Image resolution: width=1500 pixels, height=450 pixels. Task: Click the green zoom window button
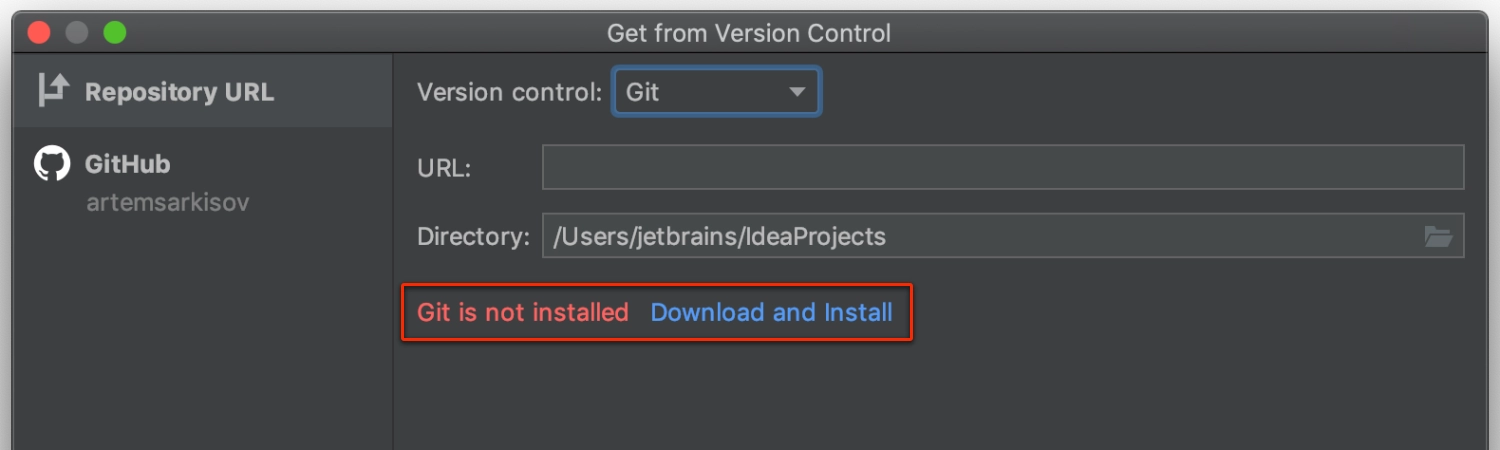pos(115,33)
